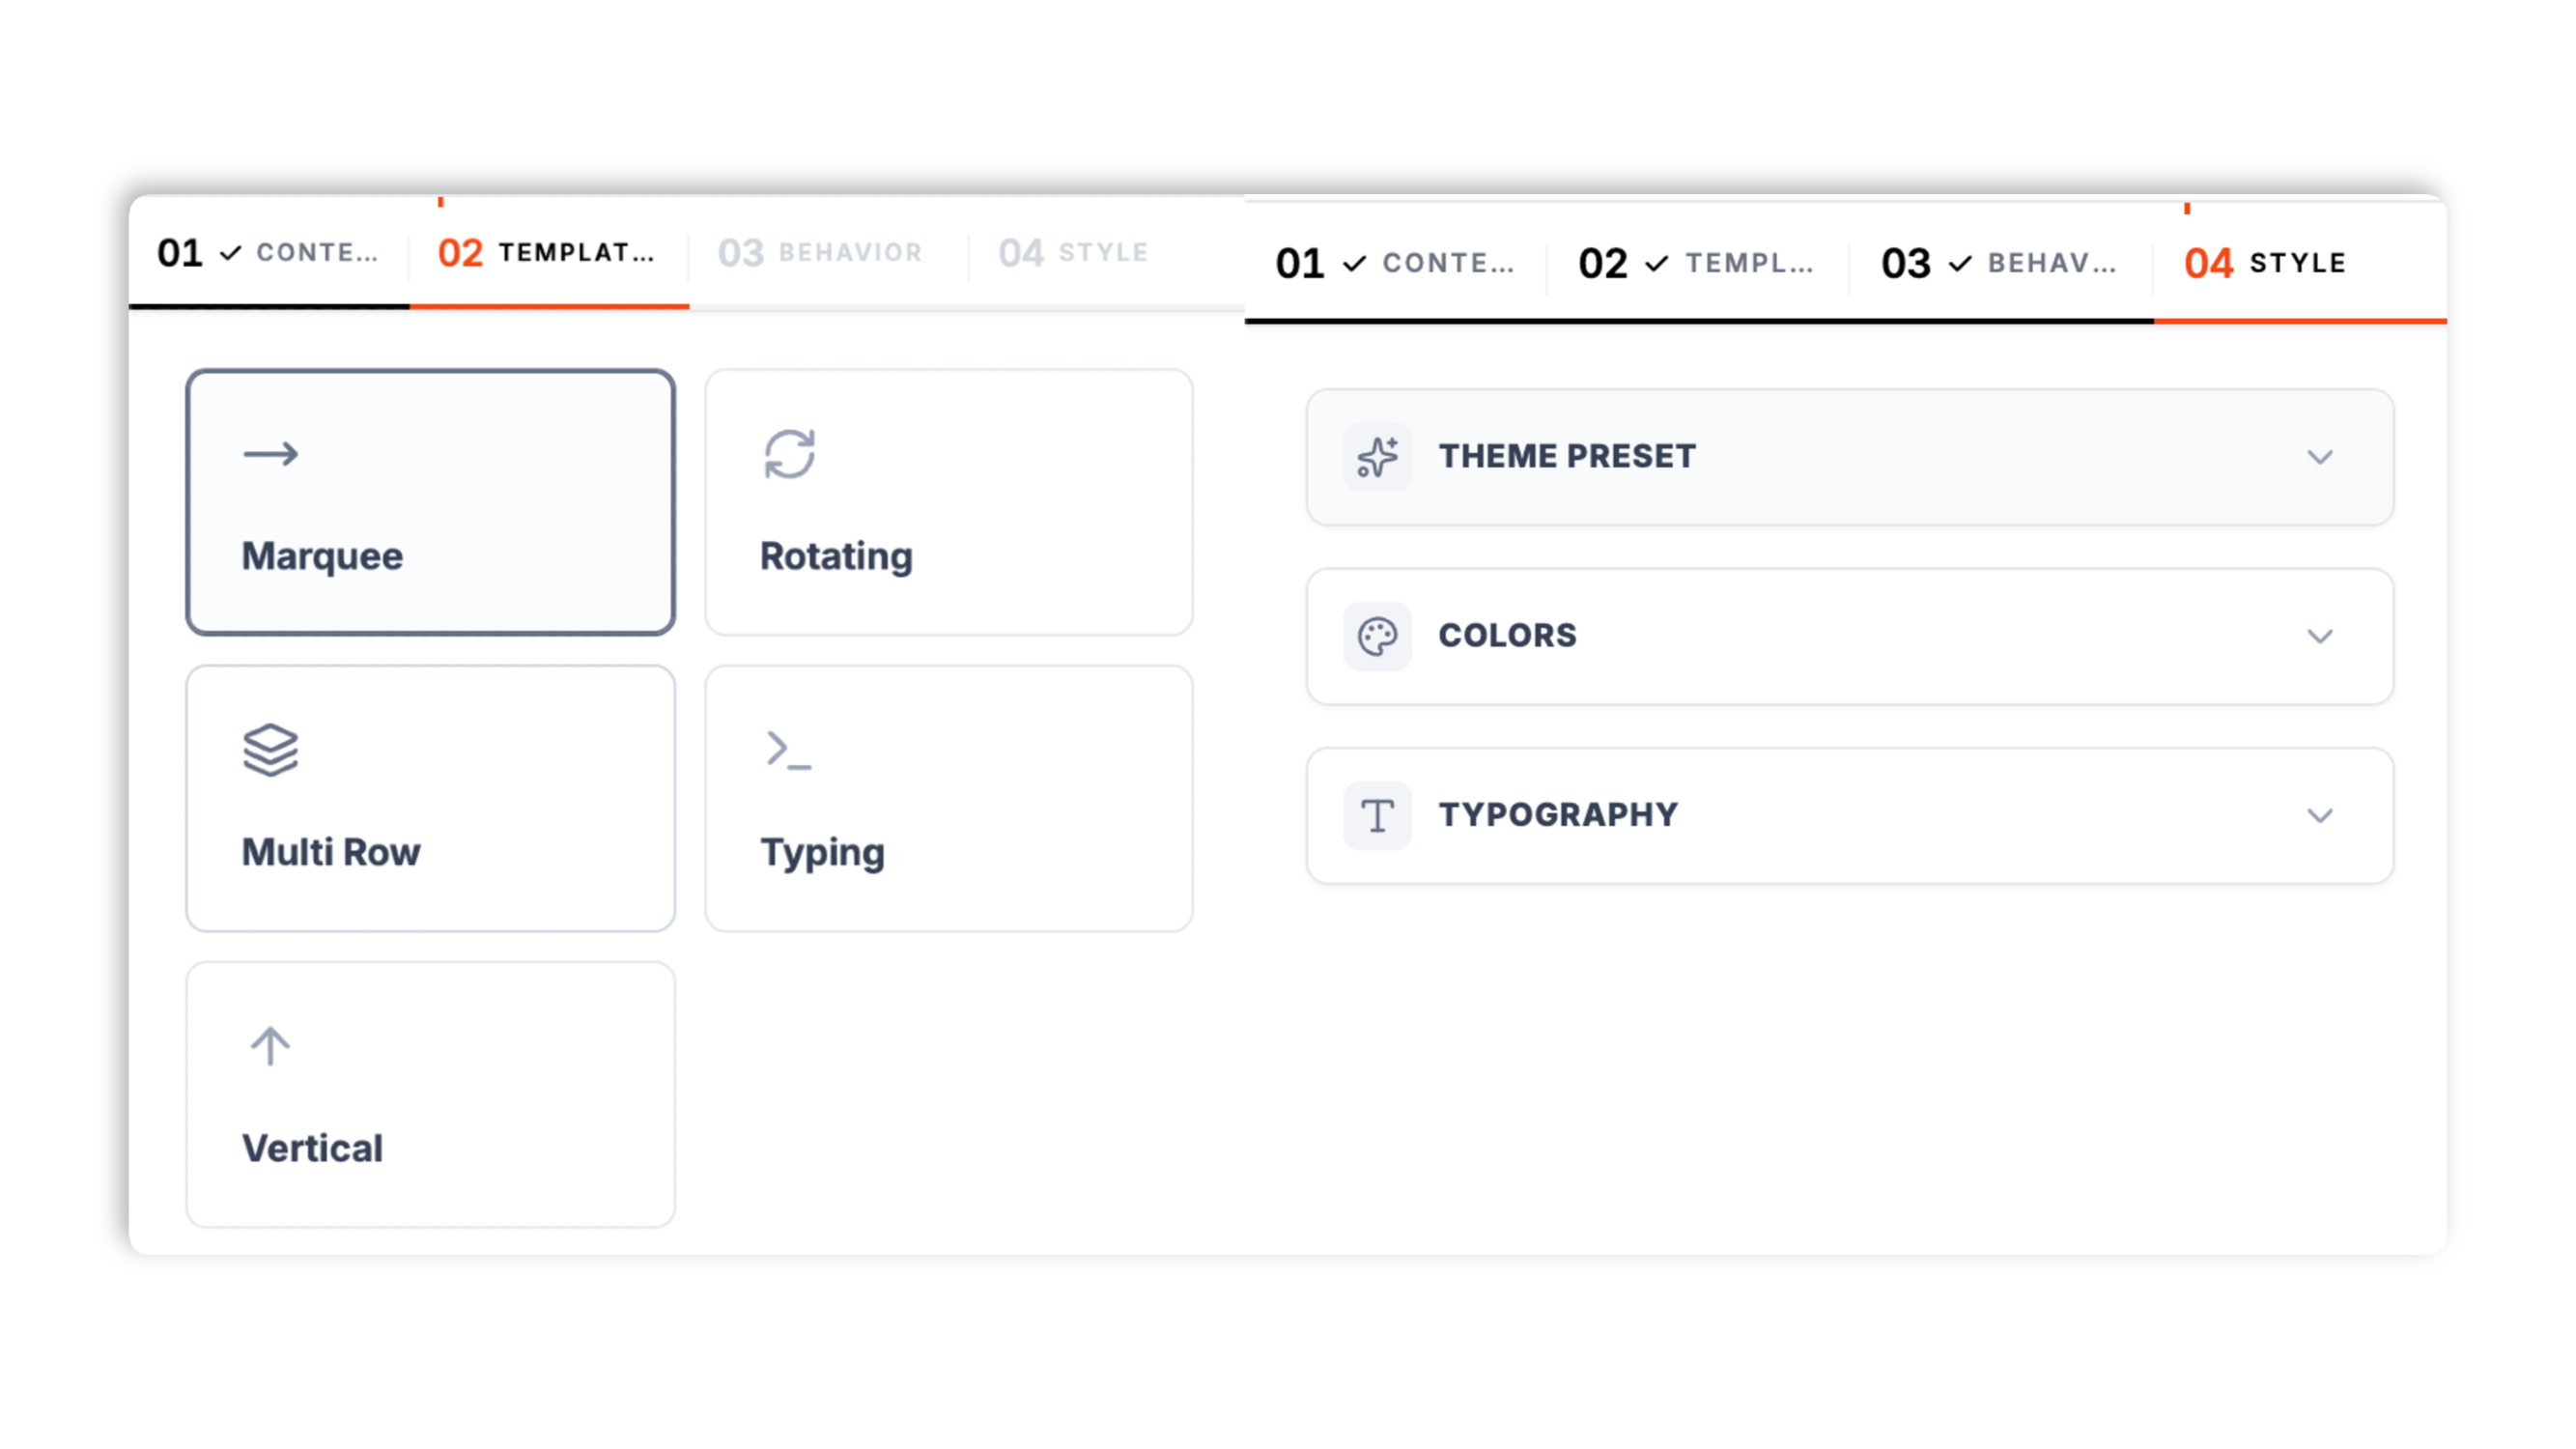Open 04 Style tab in left panel
Image resolution: width=2576 pixels, height=1449 pixels.
(1106, 253)
